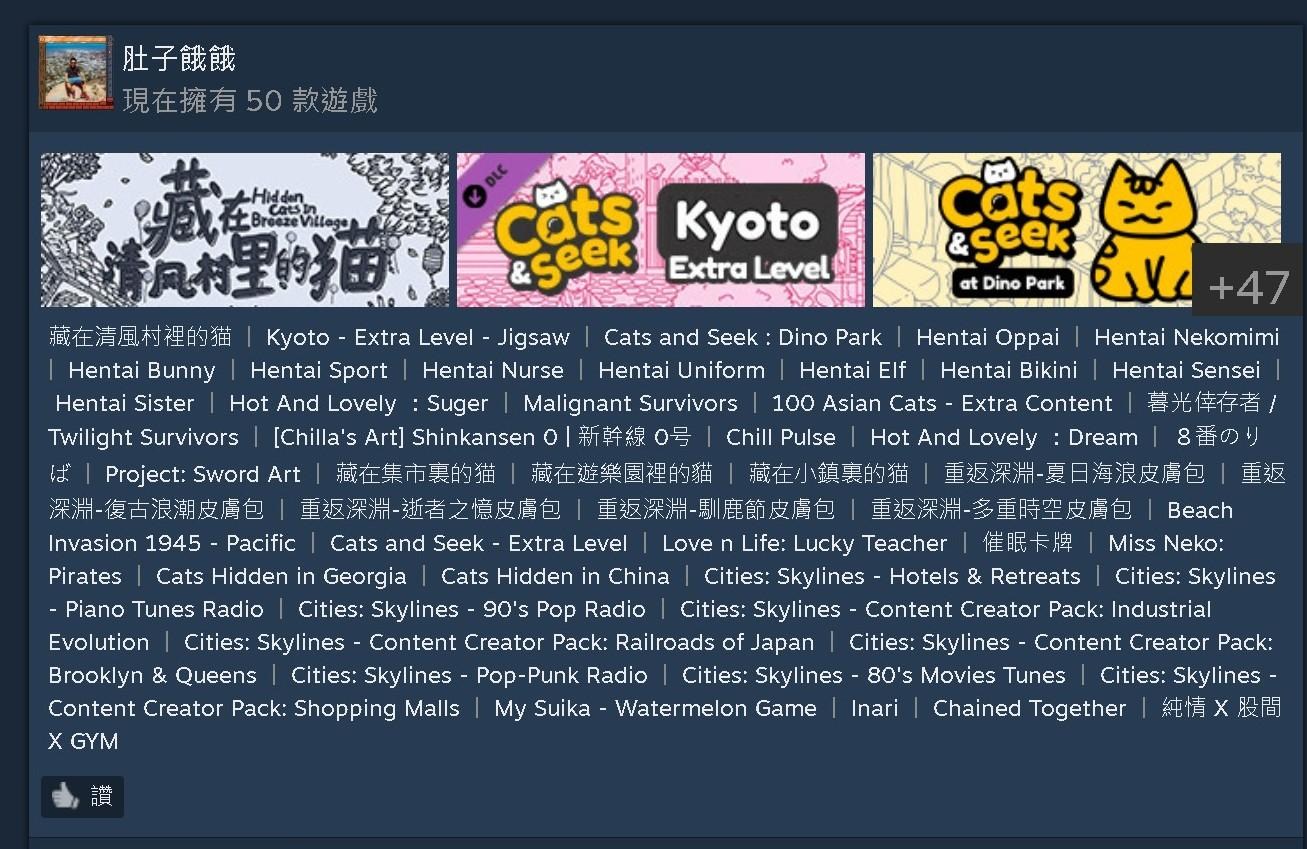Open the 肚子餓餓 username link
This screenshot has height=849, width=1307.
pos(179,59)
